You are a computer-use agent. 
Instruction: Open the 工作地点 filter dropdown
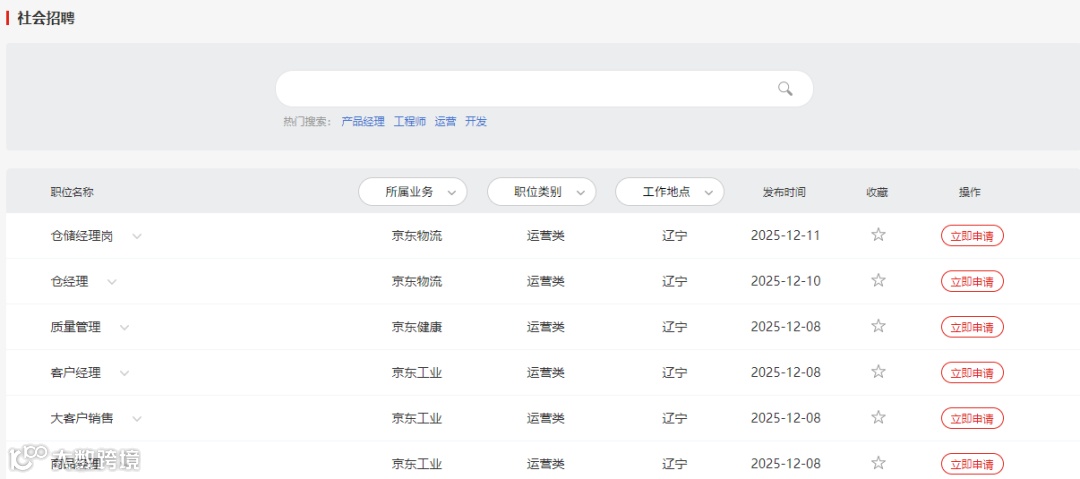point(669,192)
